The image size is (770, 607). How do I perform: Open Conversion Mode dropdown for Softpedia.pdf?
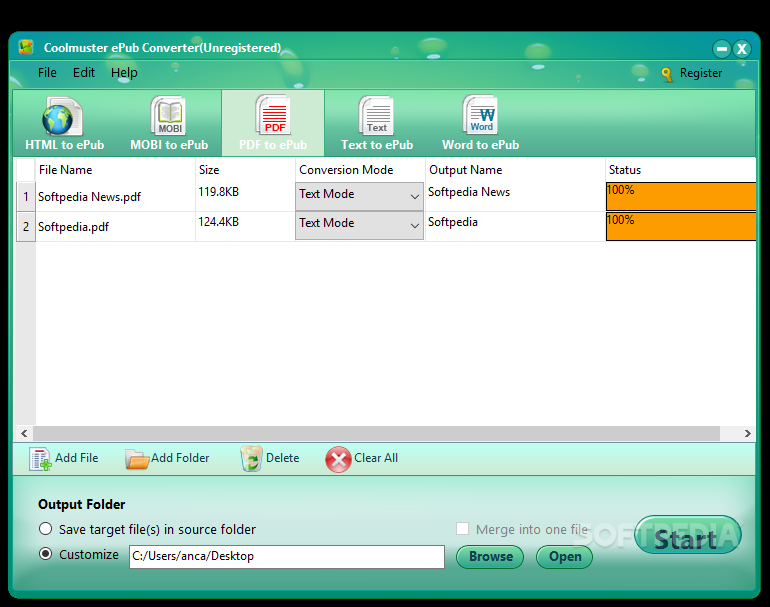(359, 225)
